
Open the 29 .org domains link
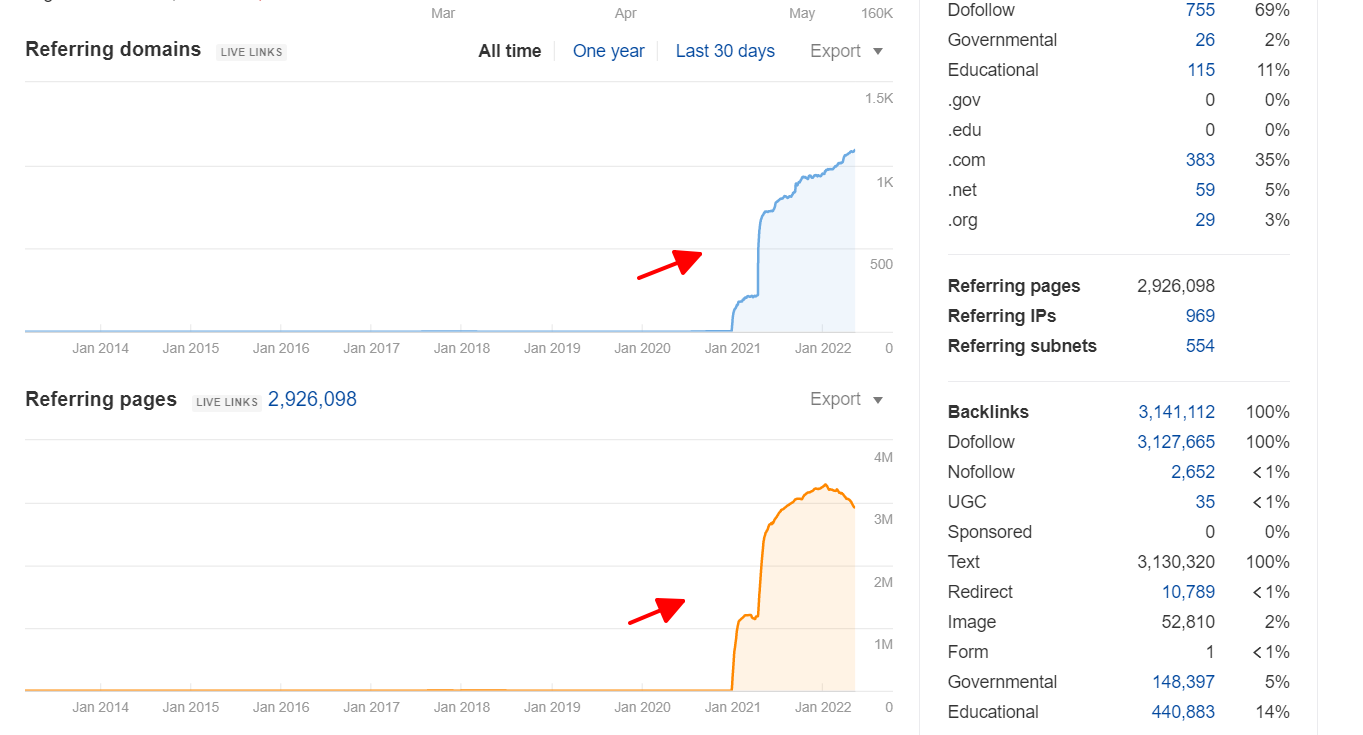point(1205,220)
